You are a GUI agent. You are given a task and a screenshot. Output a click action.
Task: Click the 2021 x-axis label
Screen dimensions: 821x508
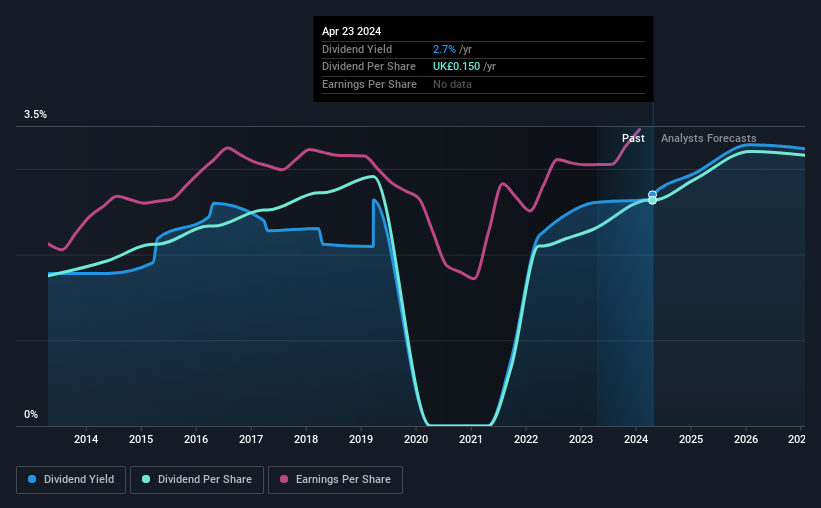point(471,439)
